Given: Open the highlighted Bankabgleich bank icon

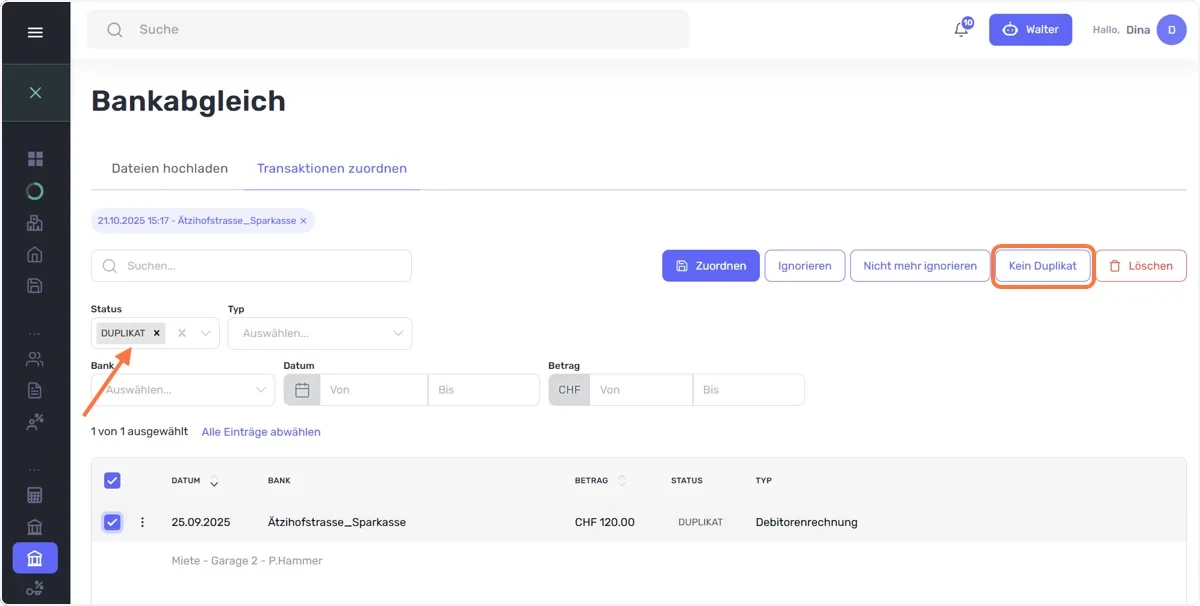Looking at the screenshot, I should pyautogui.click(x=35, y=558).
